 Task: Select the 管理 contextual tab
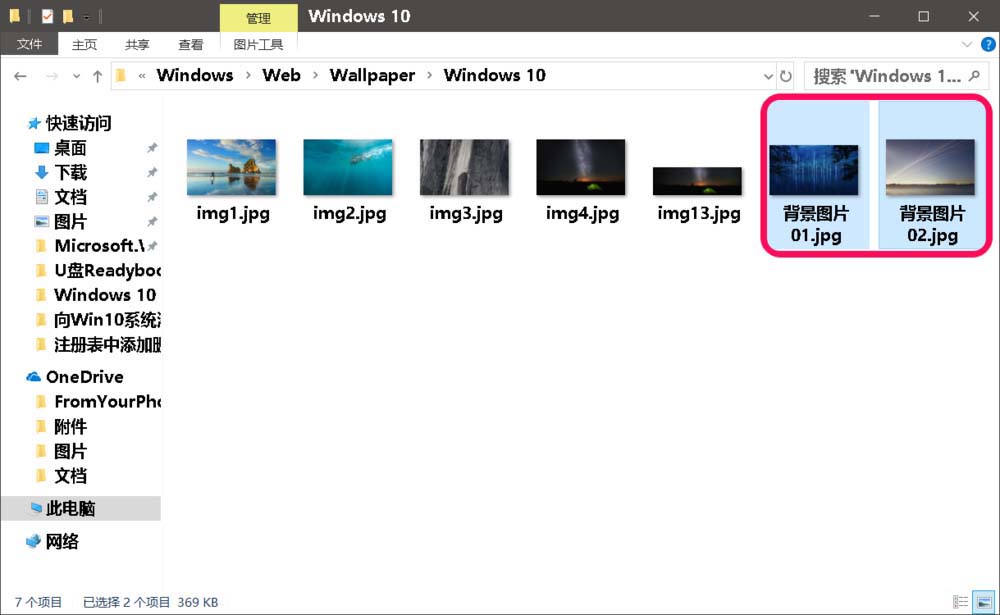[258, 18]
